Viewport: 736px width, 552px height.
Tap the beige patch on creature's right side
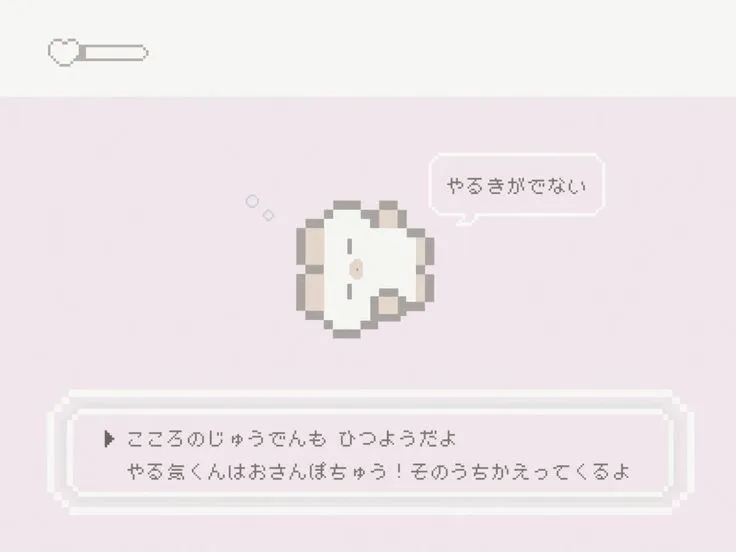point(421,269)
